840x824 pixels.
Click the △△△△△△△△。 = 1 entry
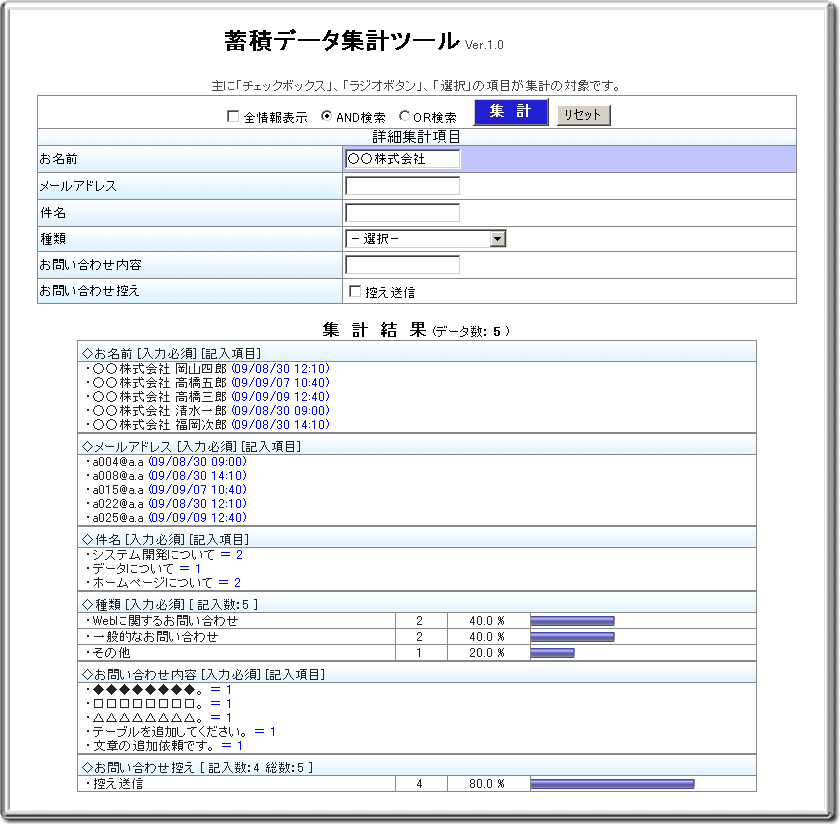159,717
